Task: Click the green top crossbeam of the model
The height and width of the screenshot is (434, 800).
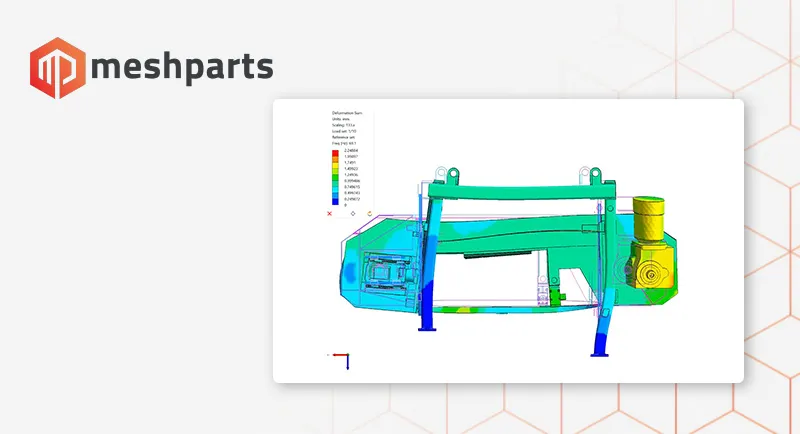Action: click(521, 191)
